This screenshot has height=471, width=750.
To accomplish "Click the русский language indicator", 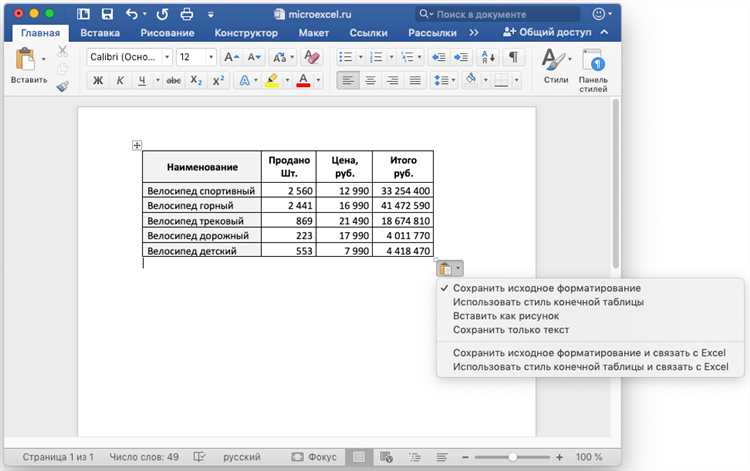I will (242, 457).
